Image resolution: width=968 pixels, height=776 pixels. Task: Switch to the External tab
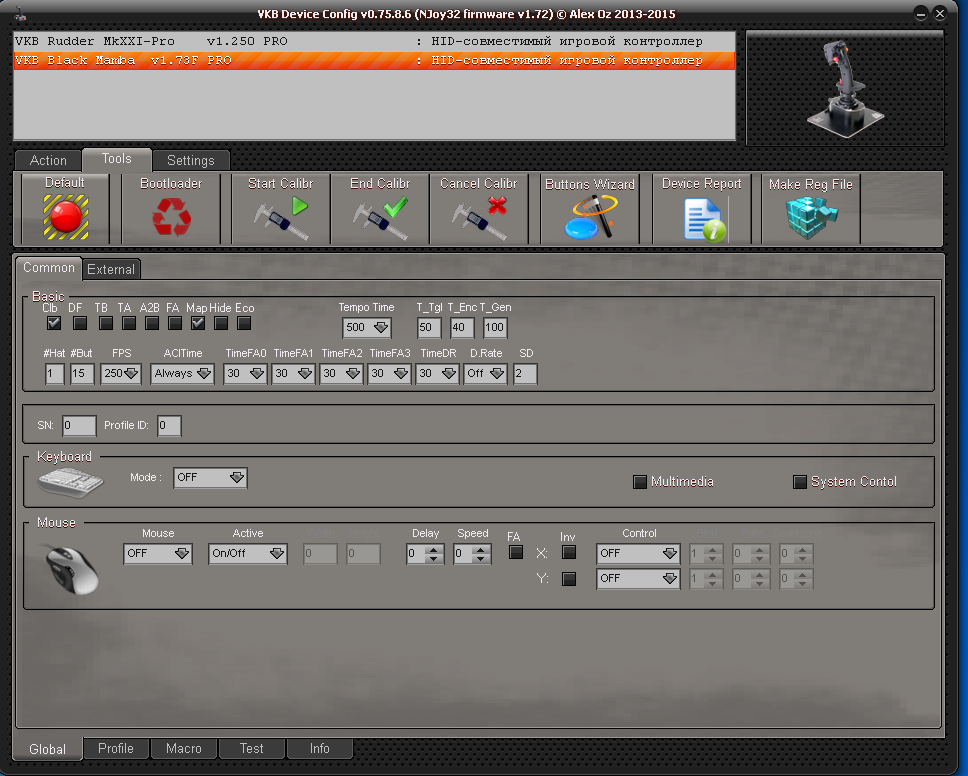tap(111, 269)
